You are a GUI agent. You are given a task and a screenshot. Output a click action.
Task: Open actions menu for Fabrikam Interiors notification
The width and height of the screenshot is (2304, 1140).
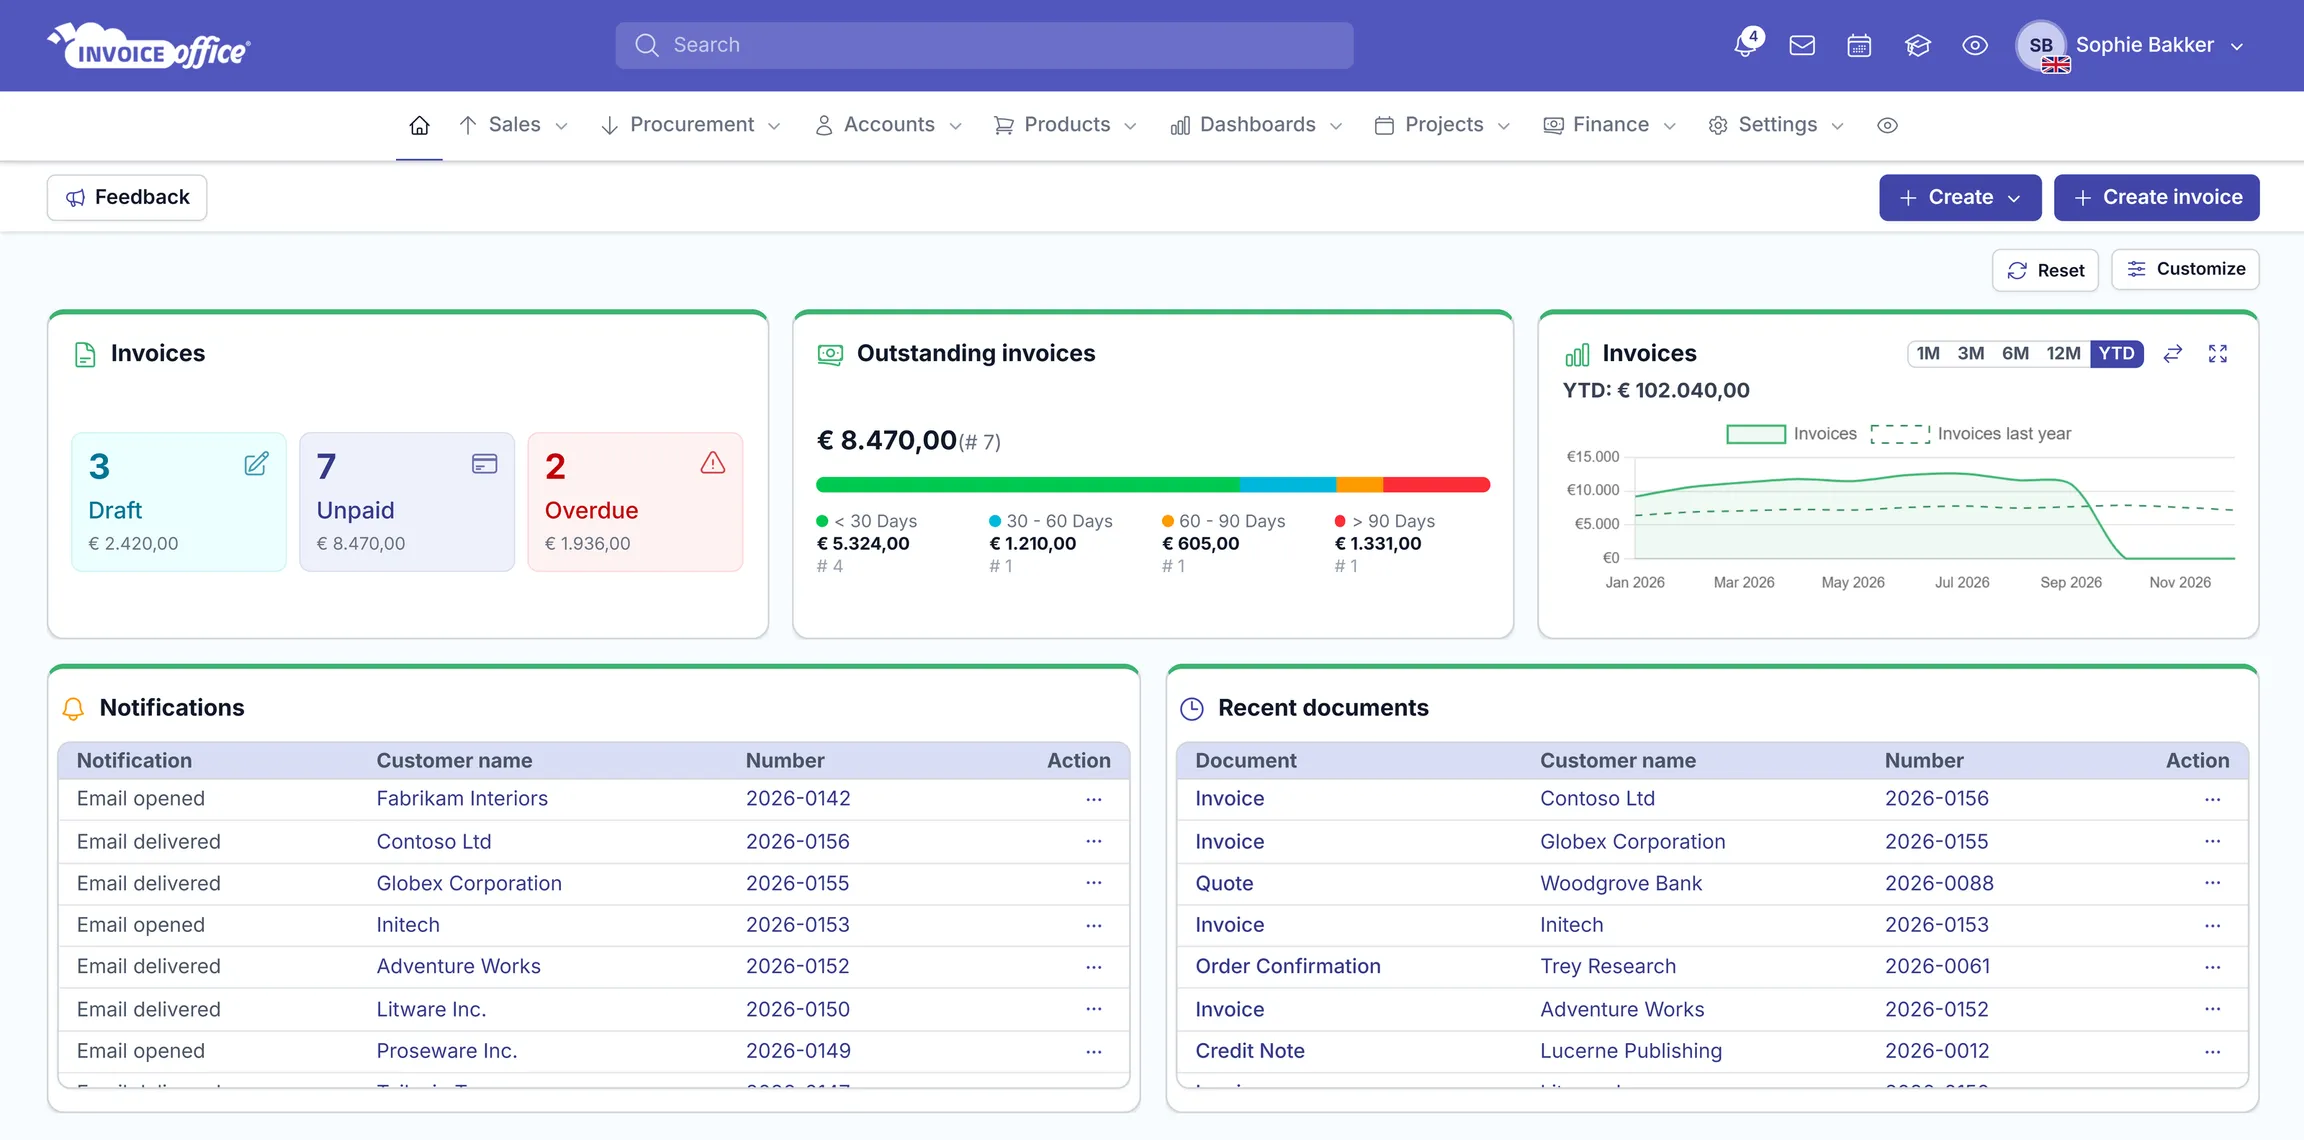tap(1093, 799)
